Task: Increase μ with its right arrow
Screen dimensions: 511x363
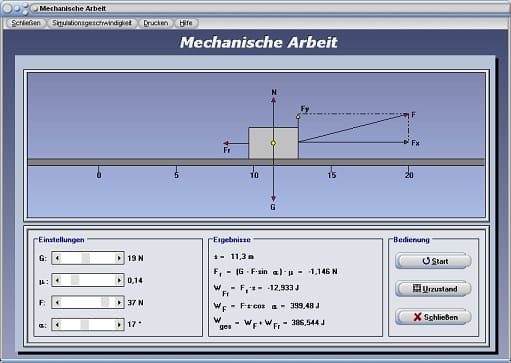Action: [x=119, y=280]
